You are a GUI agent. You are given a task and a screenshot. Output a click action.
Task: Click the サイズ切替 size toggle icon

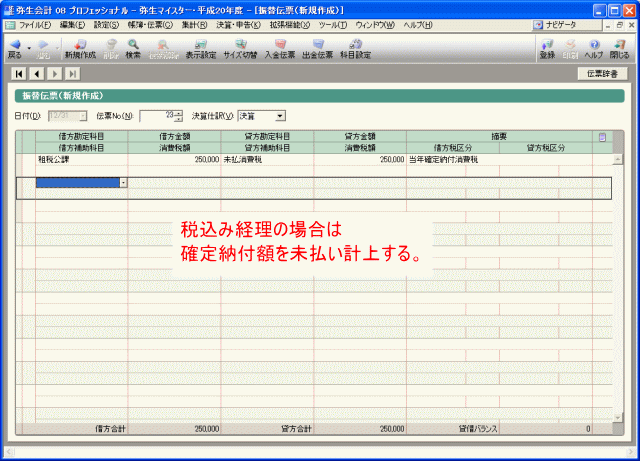point(240,49)
